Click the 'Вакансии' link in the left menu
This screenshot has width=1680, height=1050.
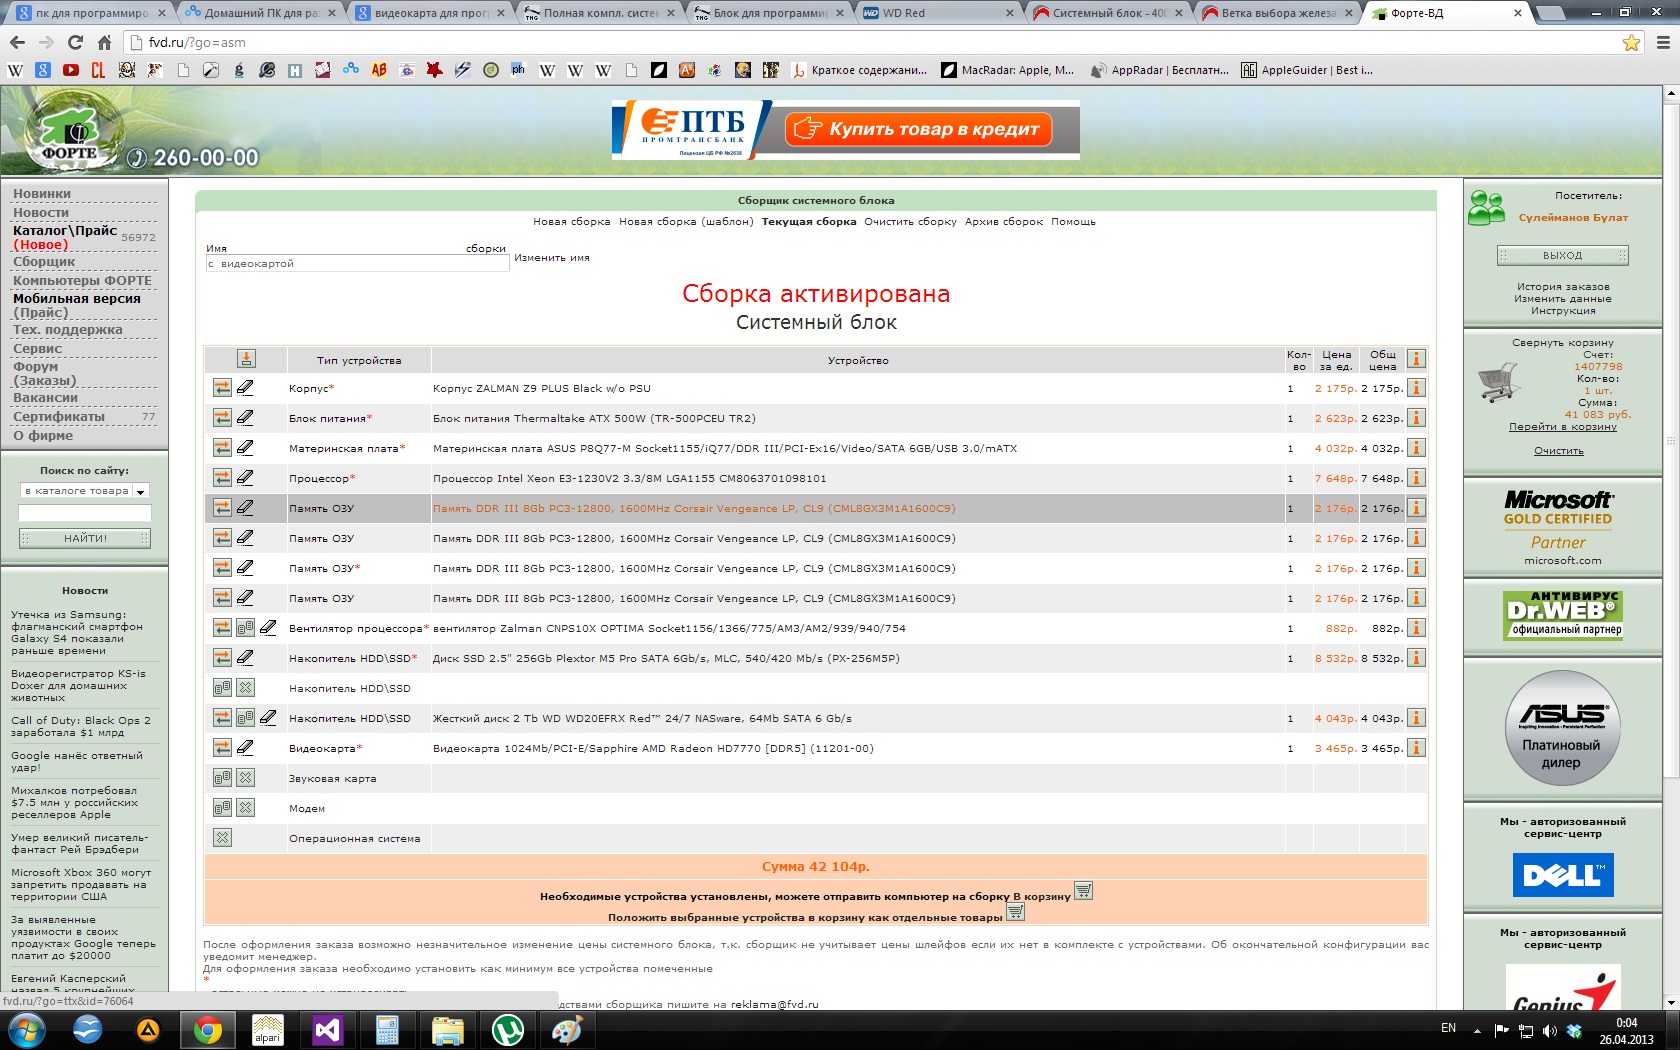pos(45,398)
